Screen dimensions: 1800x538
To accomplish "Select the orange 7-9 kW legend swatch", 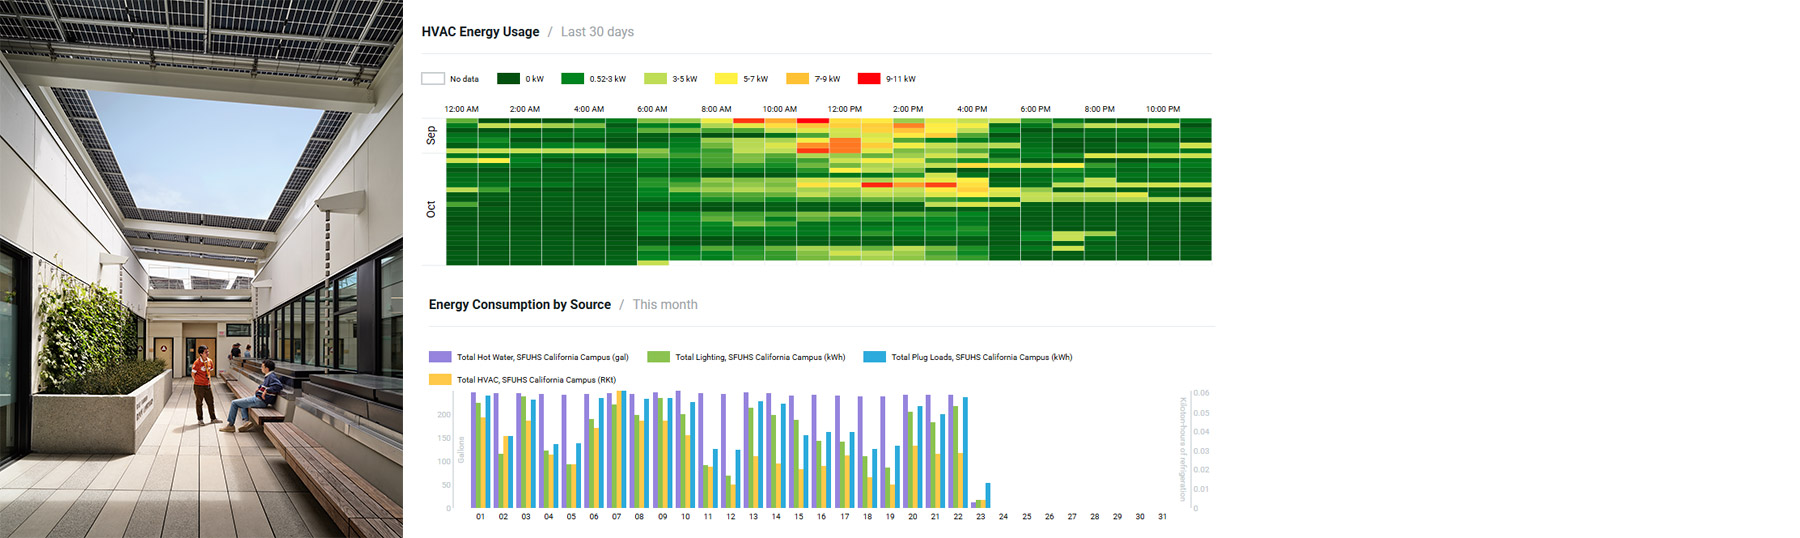I will (x=797, y=79).
